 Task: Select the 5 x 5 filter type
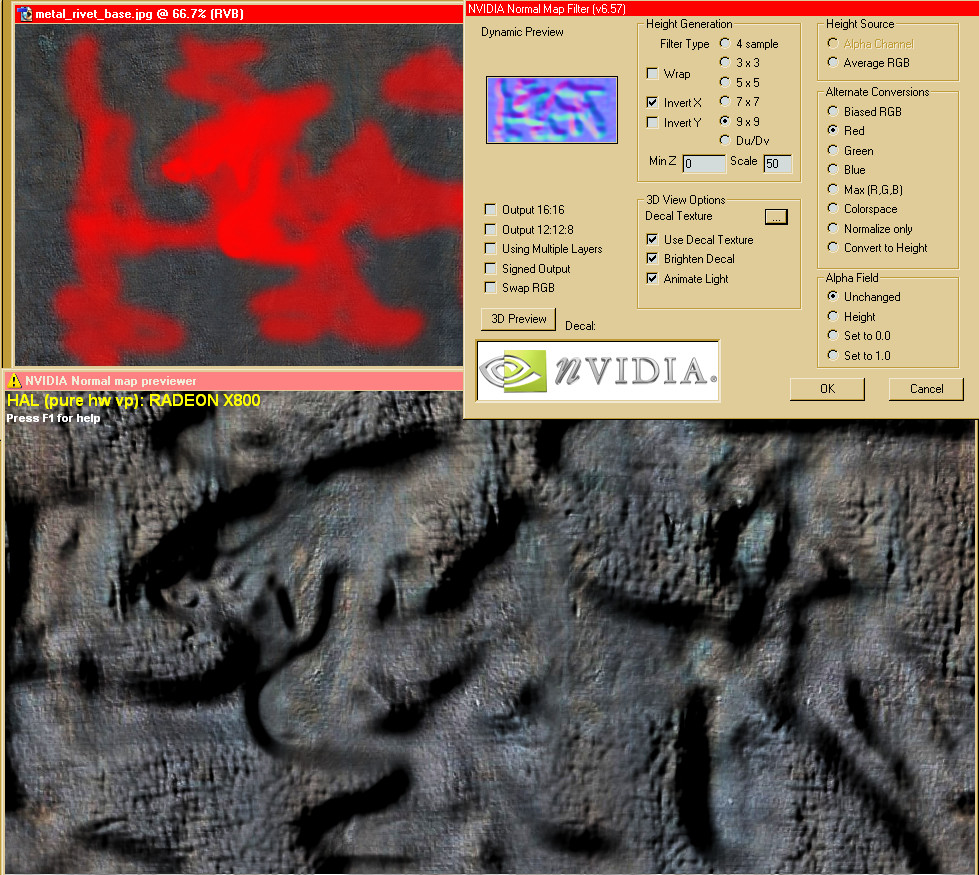725,82
